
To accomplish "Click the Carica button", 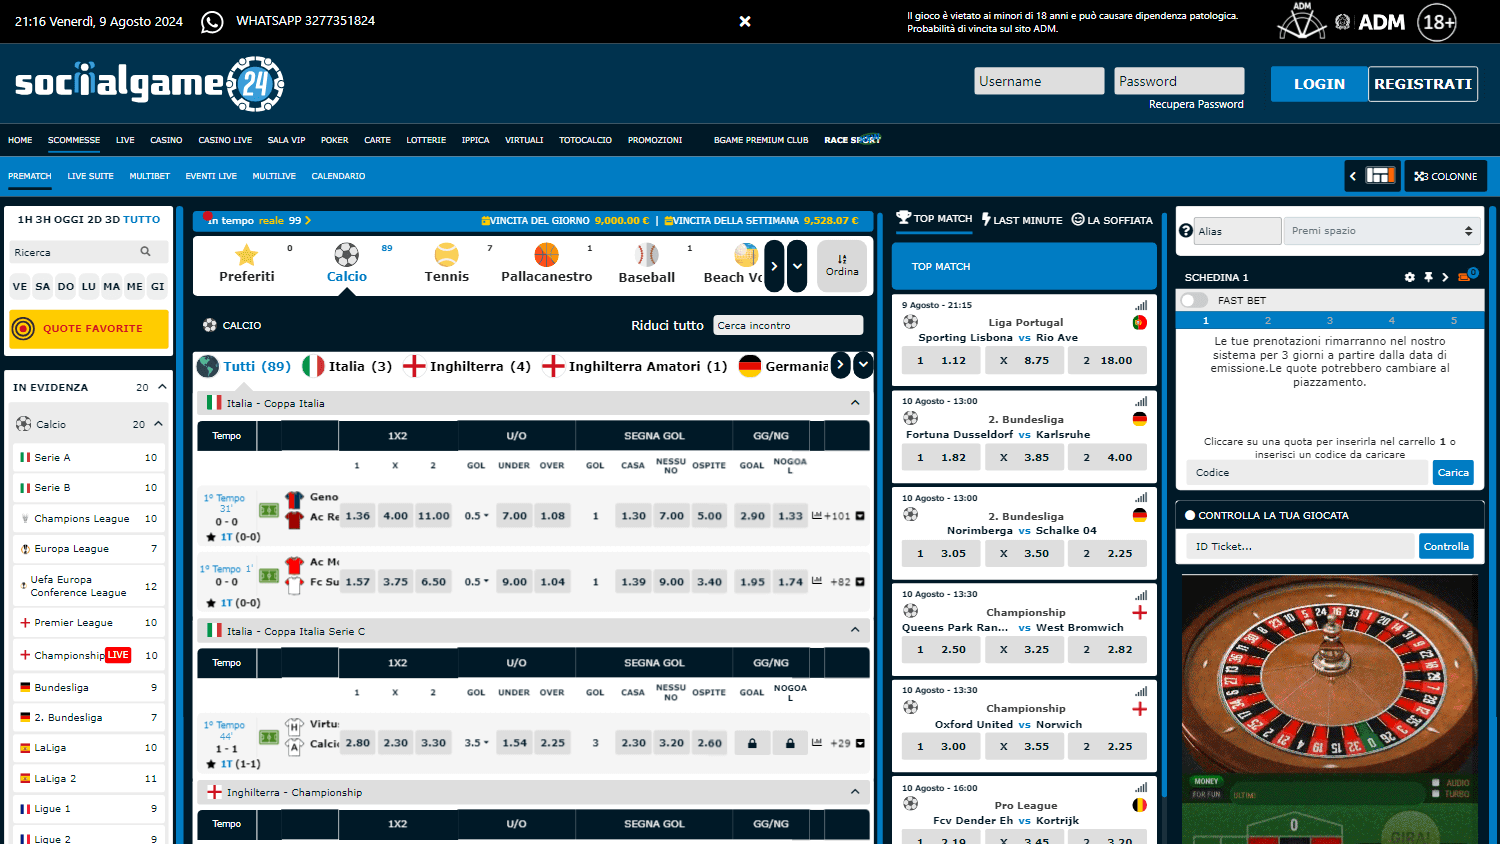I will pos(1453,473).
